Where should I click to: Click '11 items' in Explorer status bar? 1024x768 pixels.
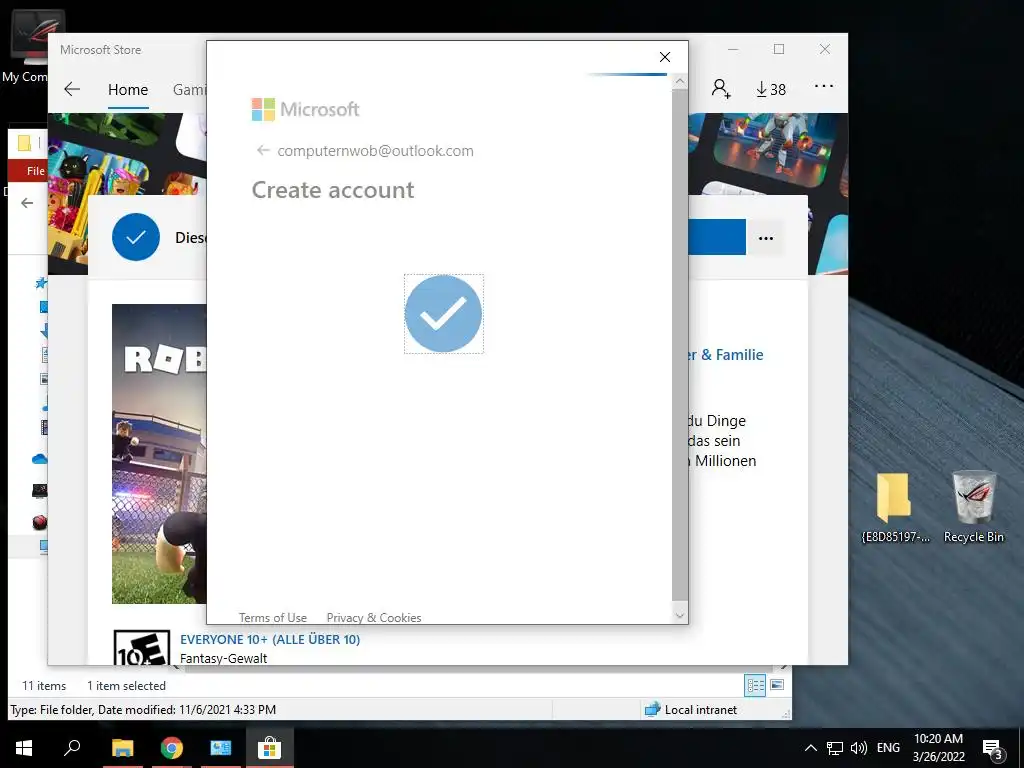tap(44, 686)
